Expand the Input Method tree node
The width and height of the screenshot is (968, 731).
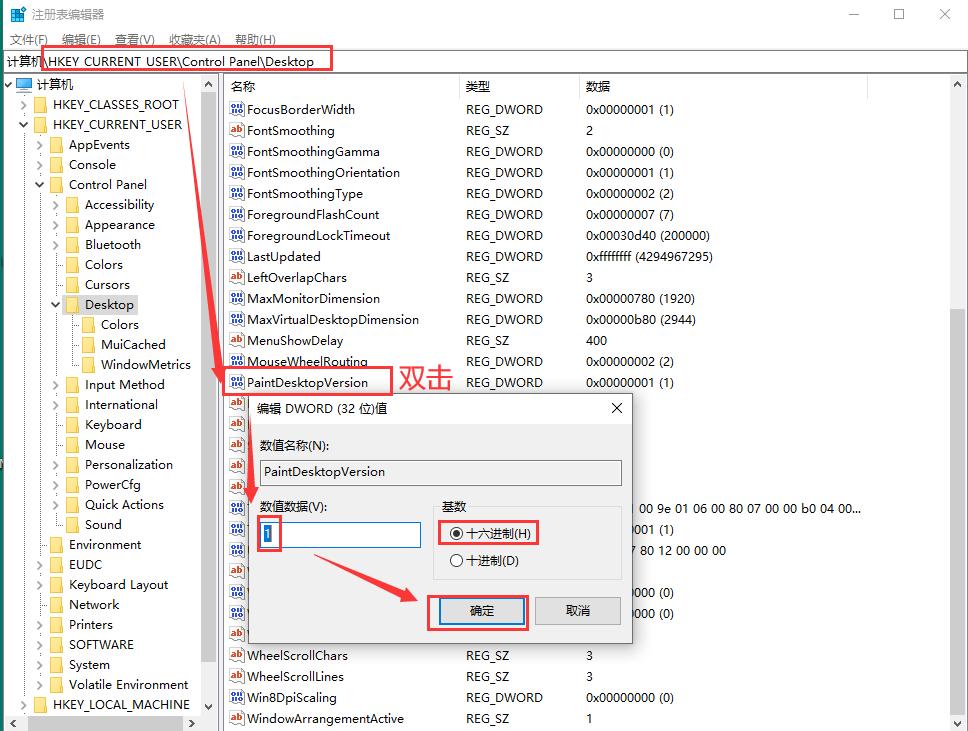(56, 385)
